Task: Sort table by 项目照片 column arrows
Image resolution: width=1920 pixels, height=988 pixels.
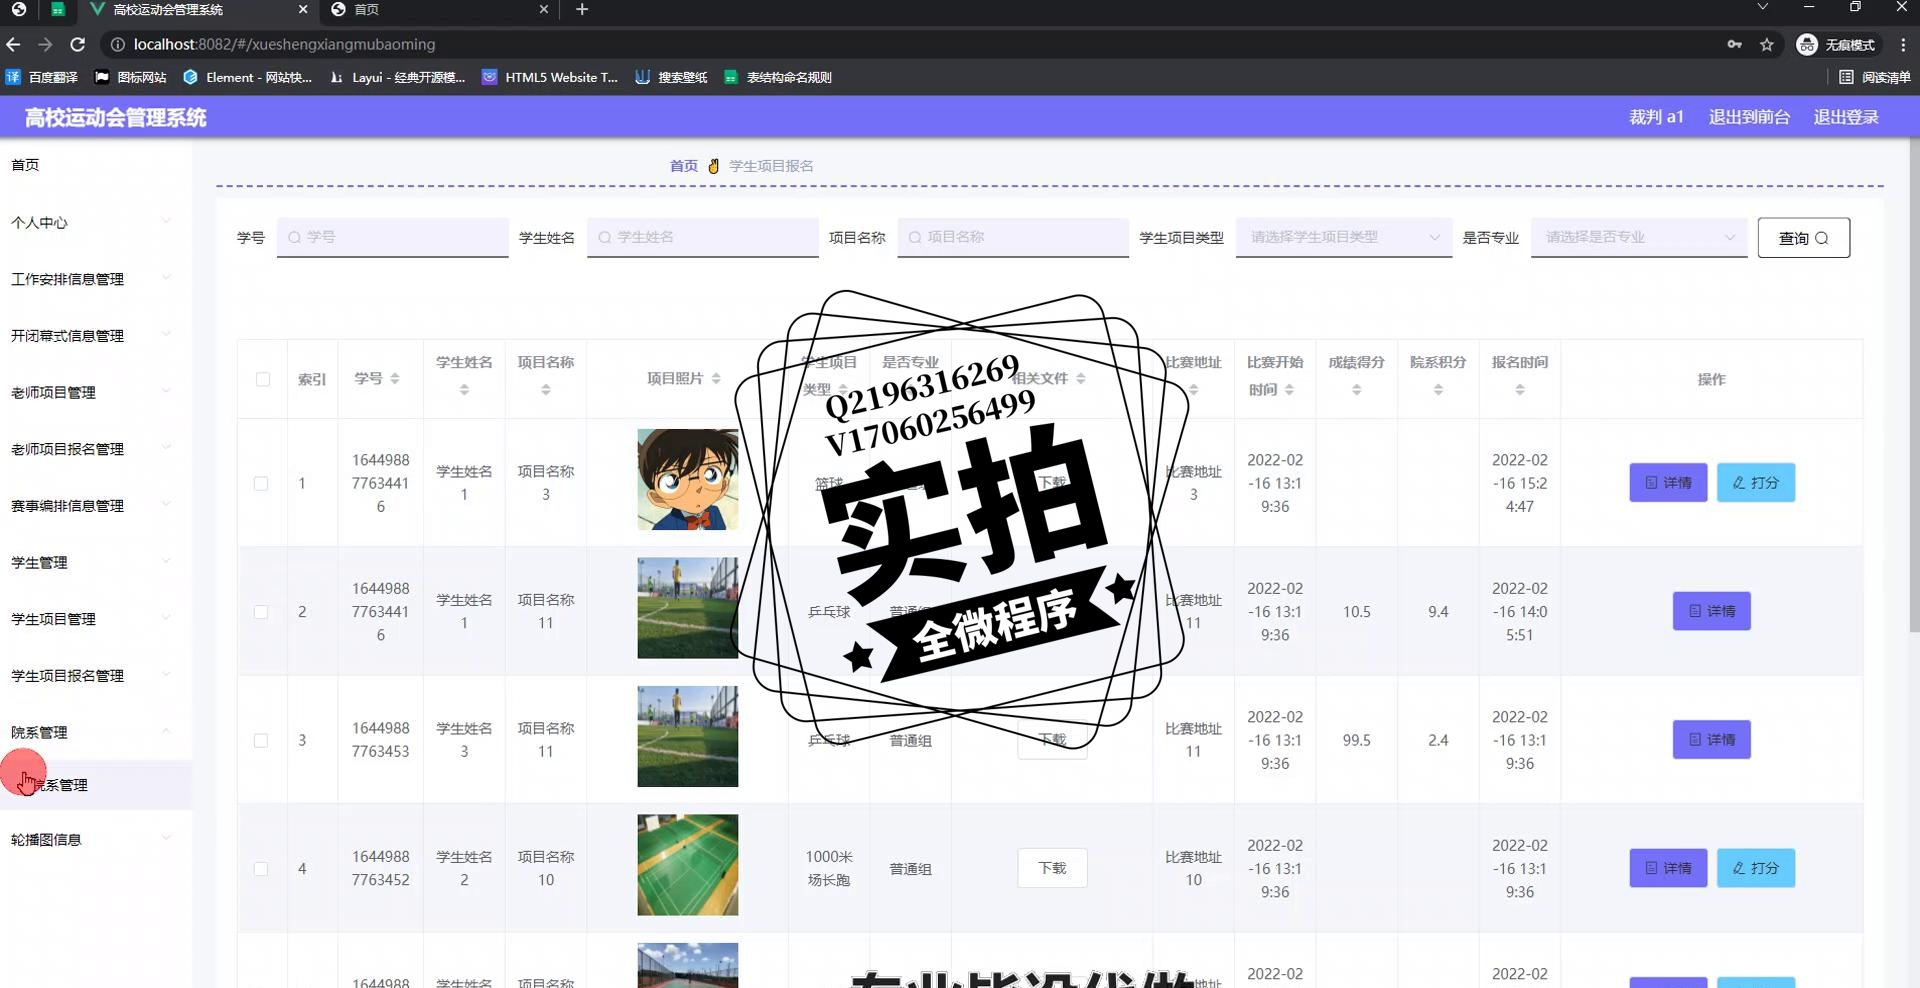Action: point(716,379)
